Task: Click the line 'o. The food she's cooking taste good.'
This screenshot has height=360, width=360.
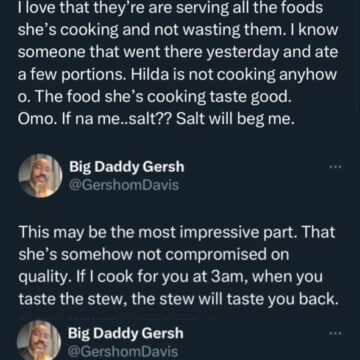Action: point(152,97)
